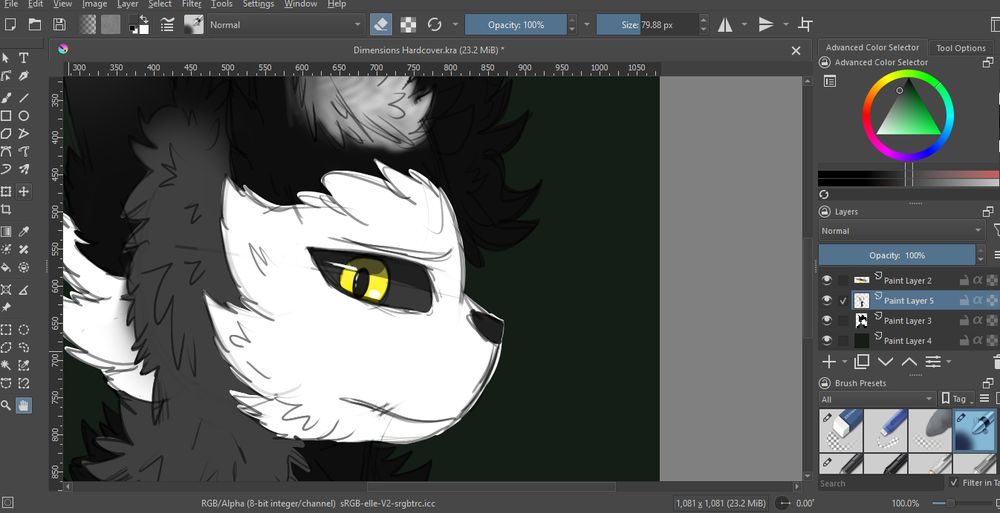1000x513 pixels.
Task: Click the brush Opacity 100% slider
Action: tap(516, 24)
